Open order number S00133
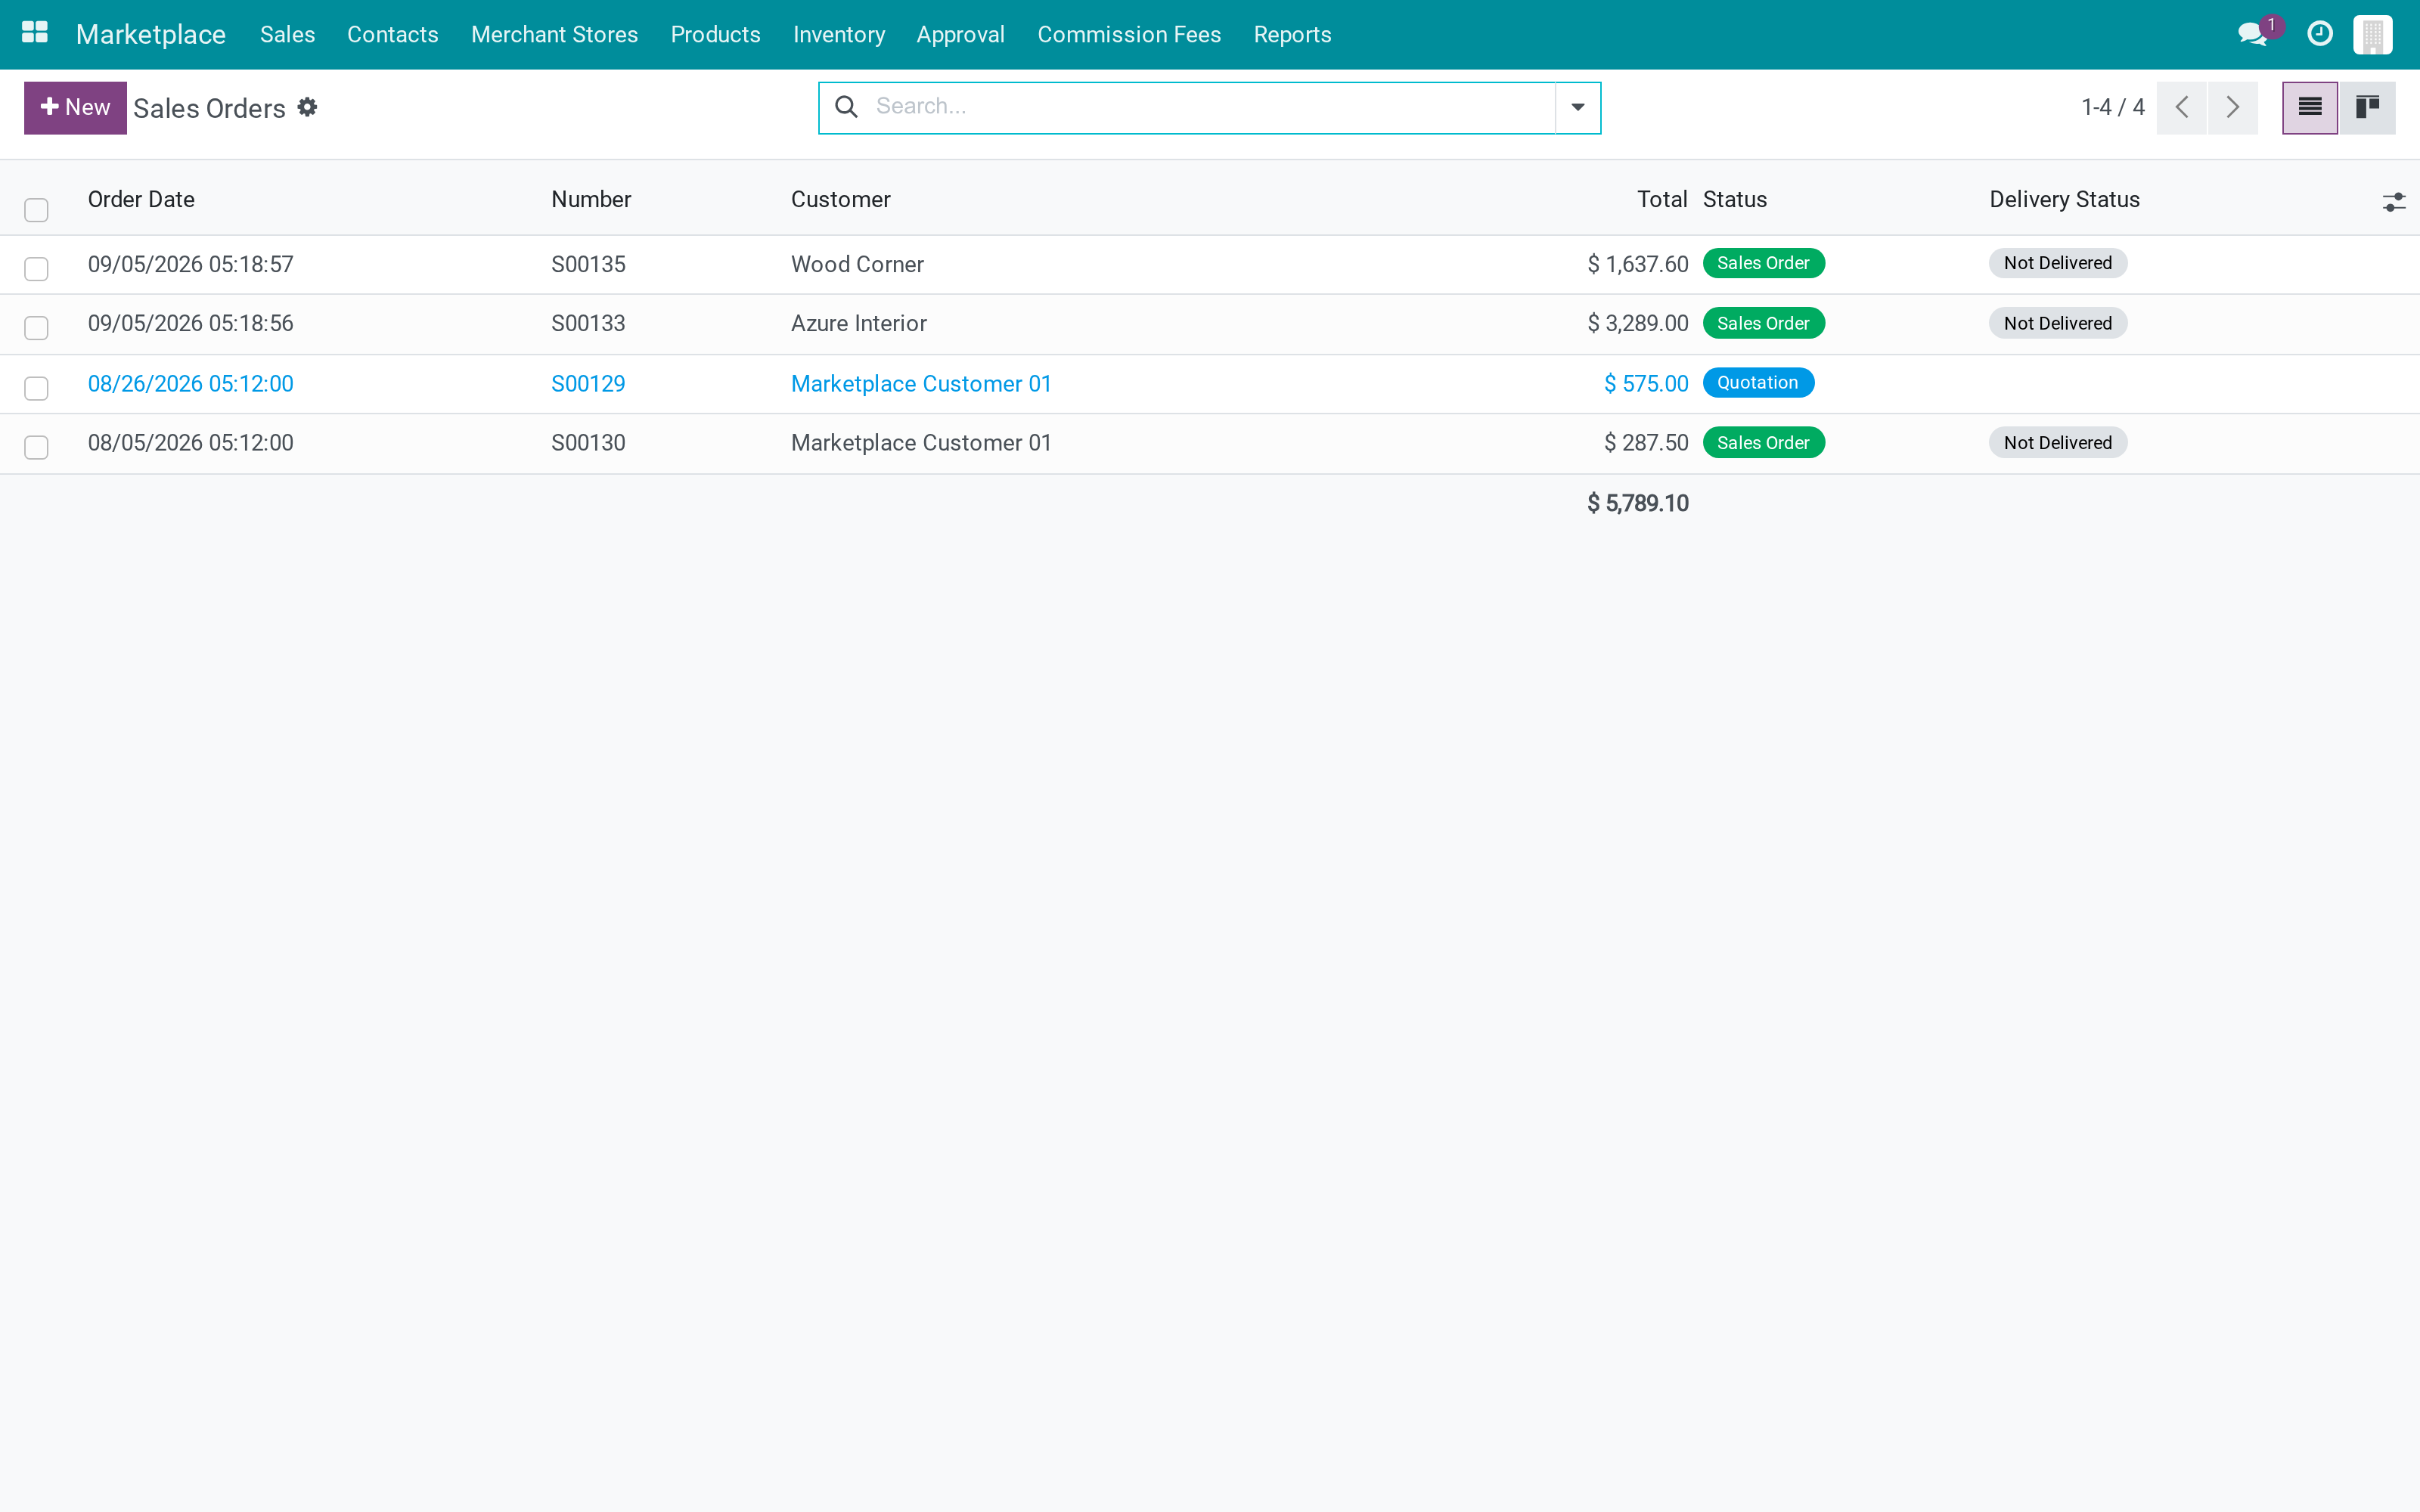Viewport: 2420px width, 1512px height. (x=588, y=323)
